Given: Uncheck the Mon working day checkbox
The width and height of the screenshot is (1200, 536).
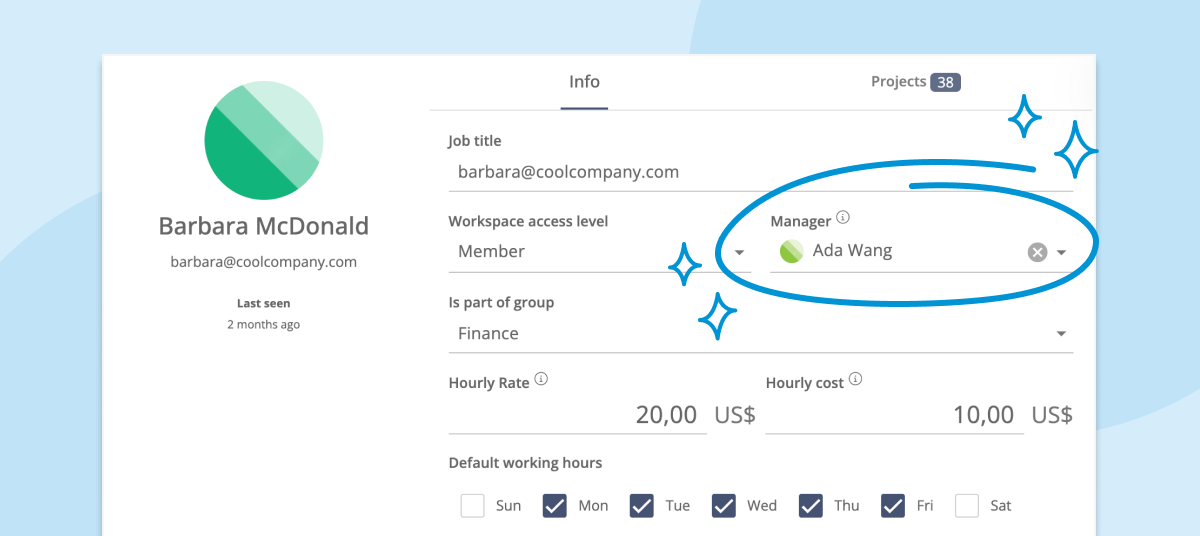Looking at the screenshot, I should (555, 505).
